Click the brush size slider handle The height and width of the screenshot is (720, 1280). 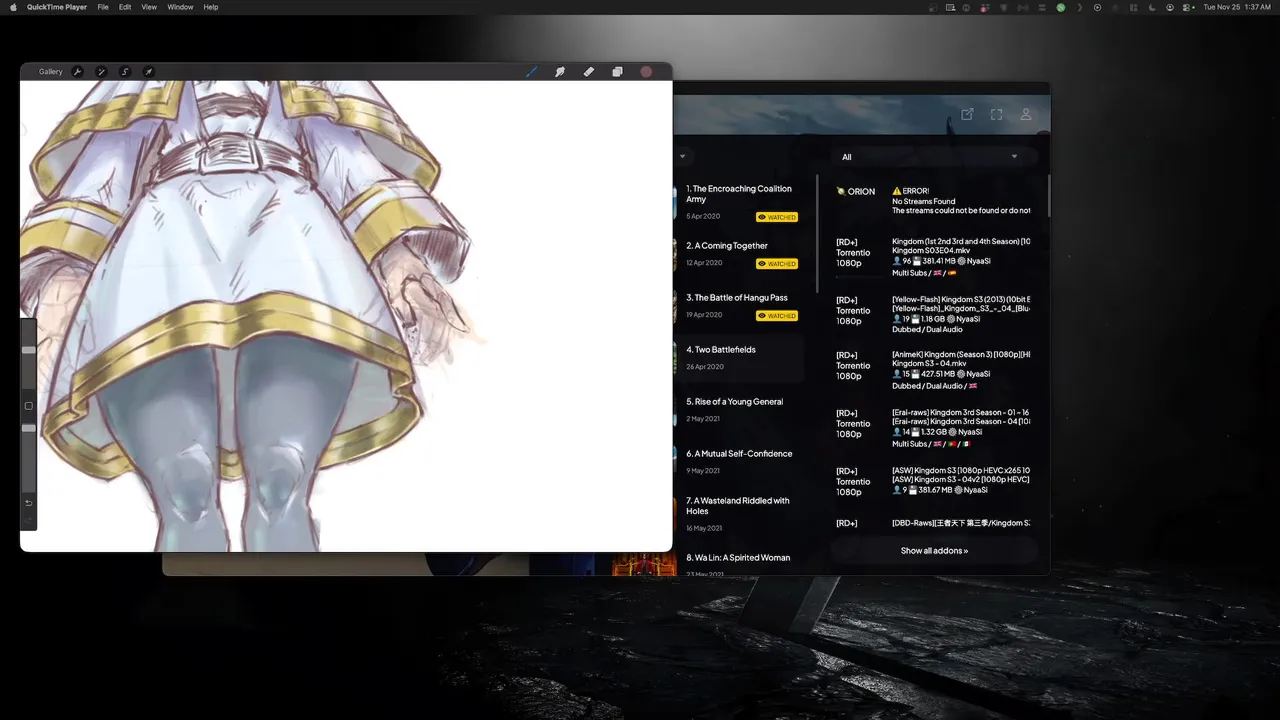pyautogui.click(x=29, y=350)
